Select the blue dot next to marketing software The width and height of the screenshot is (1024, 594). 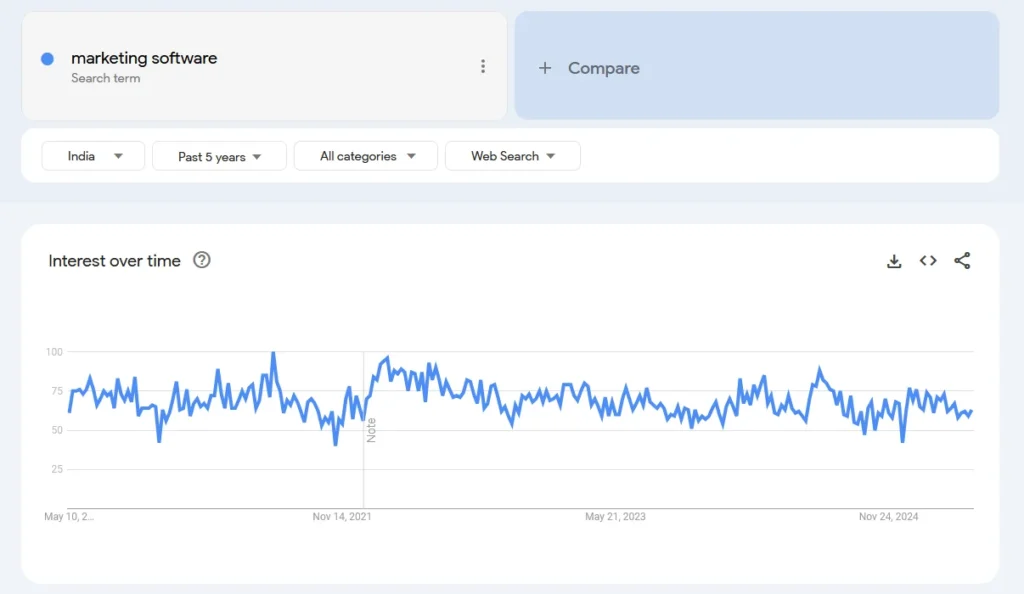(x=45, y=58)
